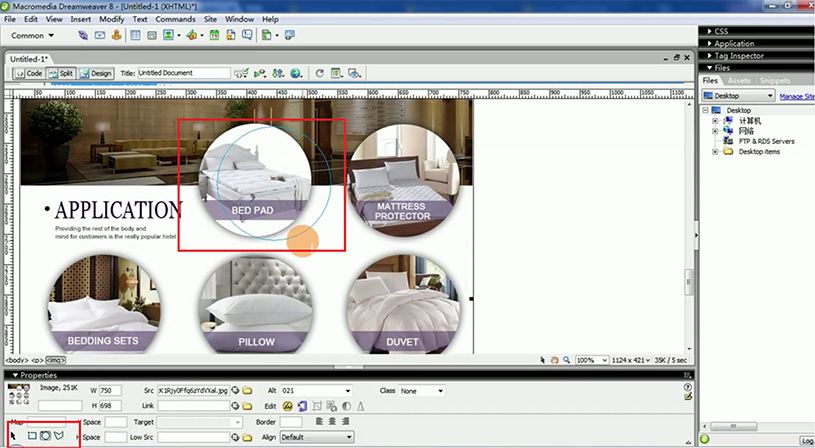This screenshot has height=448, width=815.
Task: Switch to Code view
Action: tap(29, 73)
